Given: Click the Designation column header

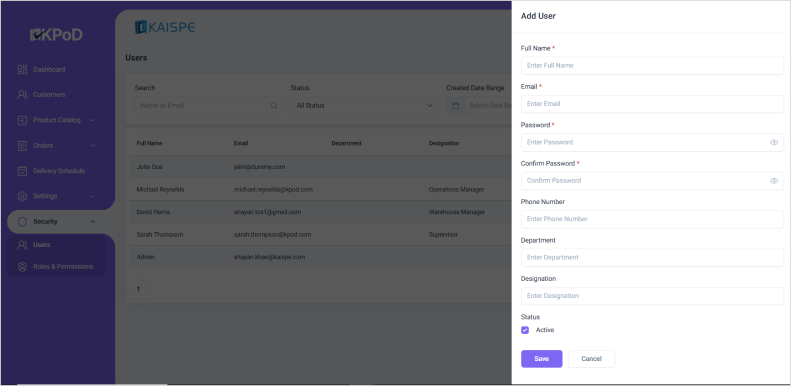Looking at the screenshot, I should (x=444, y=143).
